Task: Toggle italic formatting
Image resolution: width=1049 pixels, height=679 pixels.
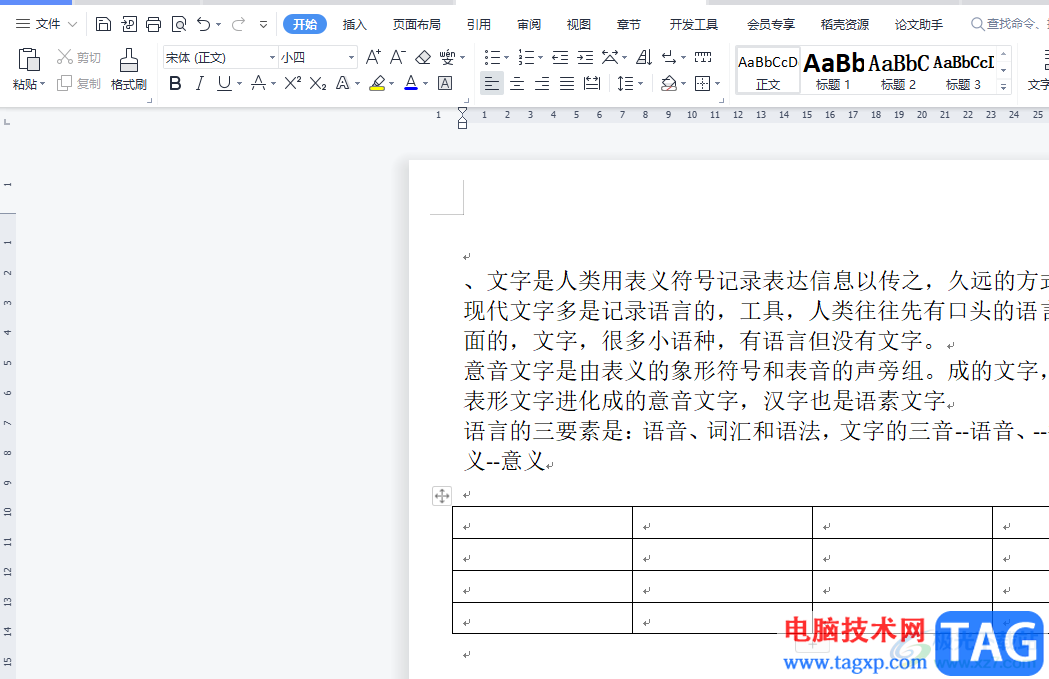Action: pos(199,84)
